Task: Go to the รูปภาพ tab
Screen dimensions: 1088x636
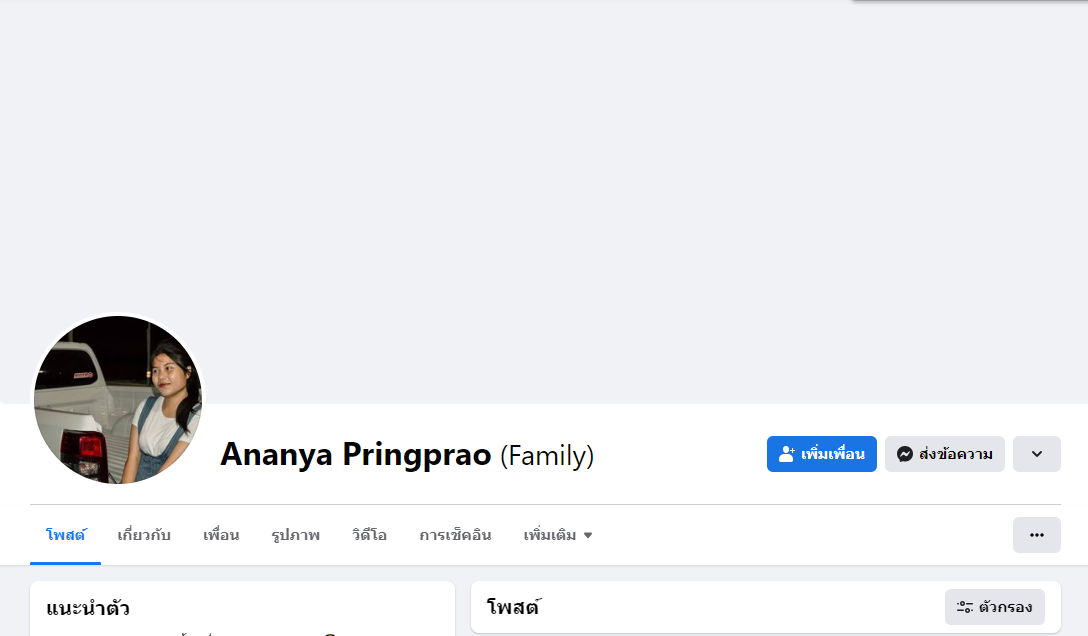Action: tap(295, 535)
